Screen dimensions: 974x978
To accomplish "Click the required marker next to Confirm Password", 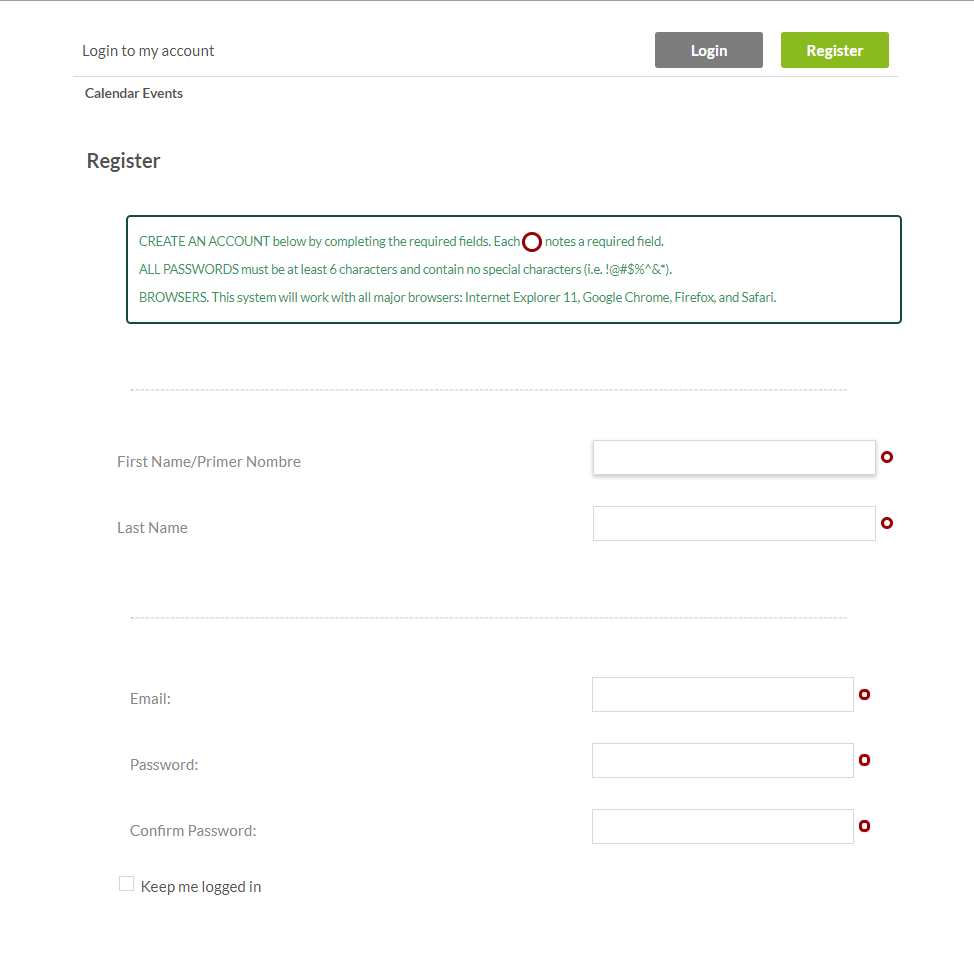I will click(x=865, y=826).
